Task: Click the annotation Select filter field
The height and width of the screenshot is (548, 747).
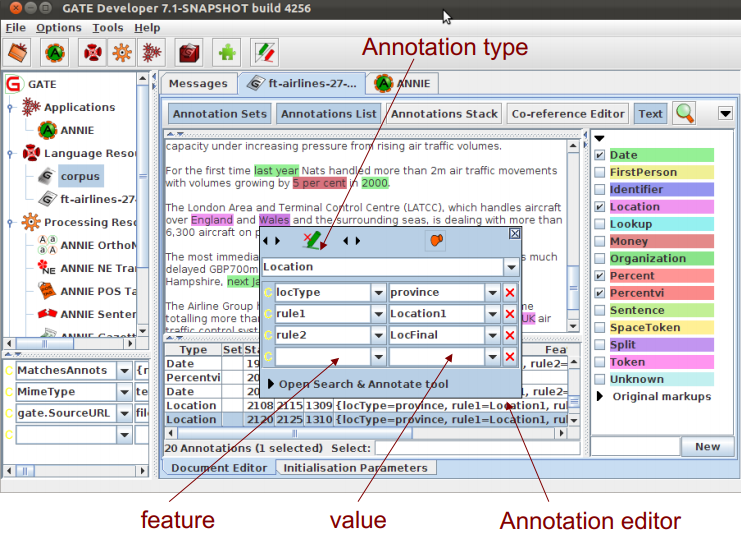Action: click(477, 448)
